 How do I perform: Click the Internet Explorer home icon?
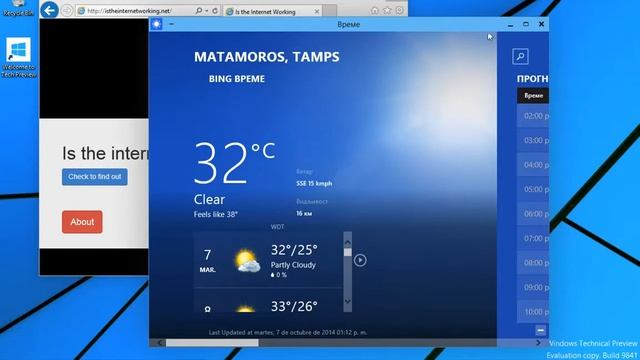[375, 11]
